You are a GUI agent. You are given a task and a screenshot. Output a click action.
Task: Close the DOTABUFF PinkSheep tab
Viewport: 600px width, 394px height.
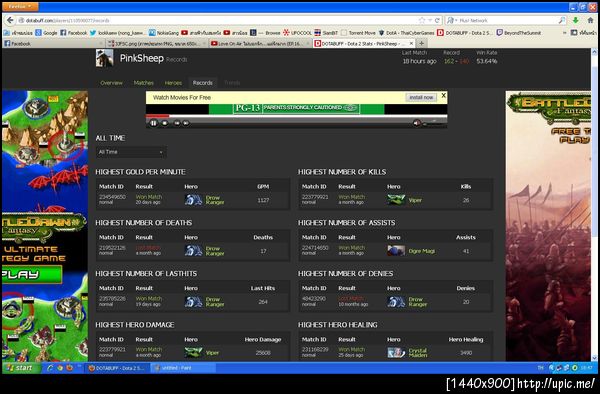[x=411, y=43]
